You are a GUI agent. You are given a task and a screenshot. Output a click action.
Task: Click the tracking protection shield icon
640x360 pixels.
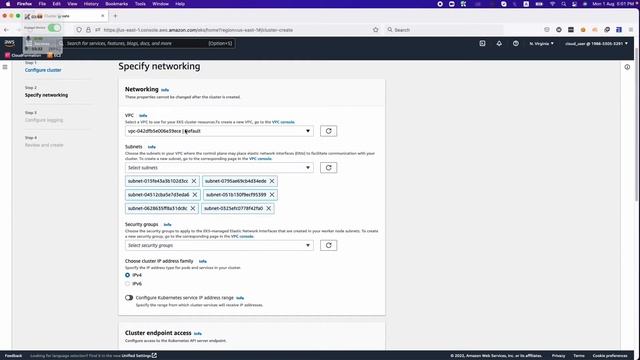[x=79, y=30]
